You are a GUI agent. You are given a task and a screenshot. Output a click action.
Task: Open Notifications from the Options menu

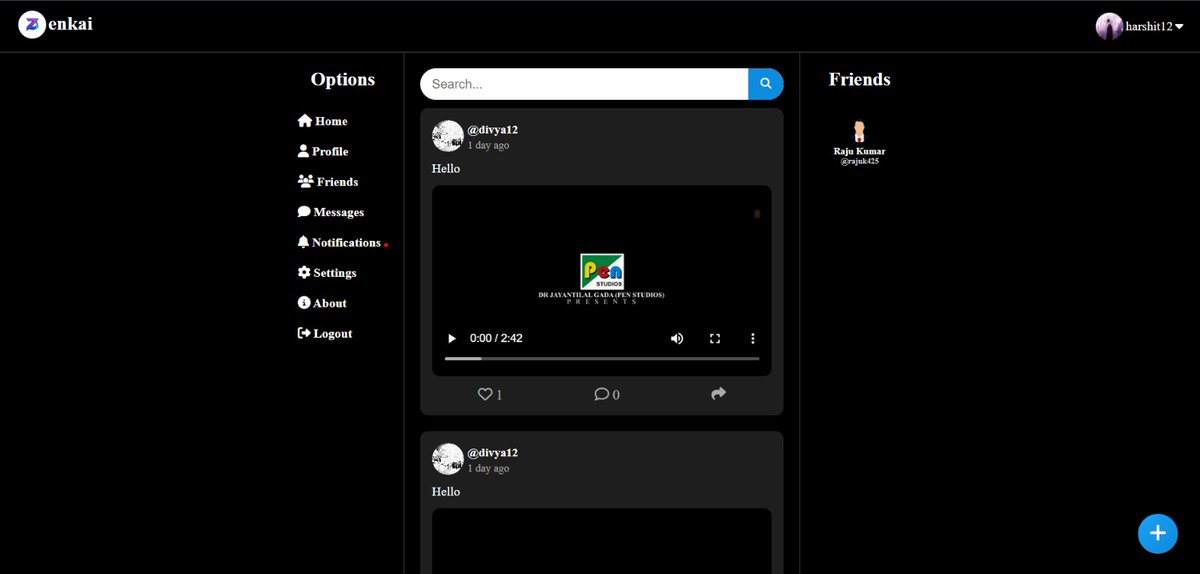click(x=339, y=242)
